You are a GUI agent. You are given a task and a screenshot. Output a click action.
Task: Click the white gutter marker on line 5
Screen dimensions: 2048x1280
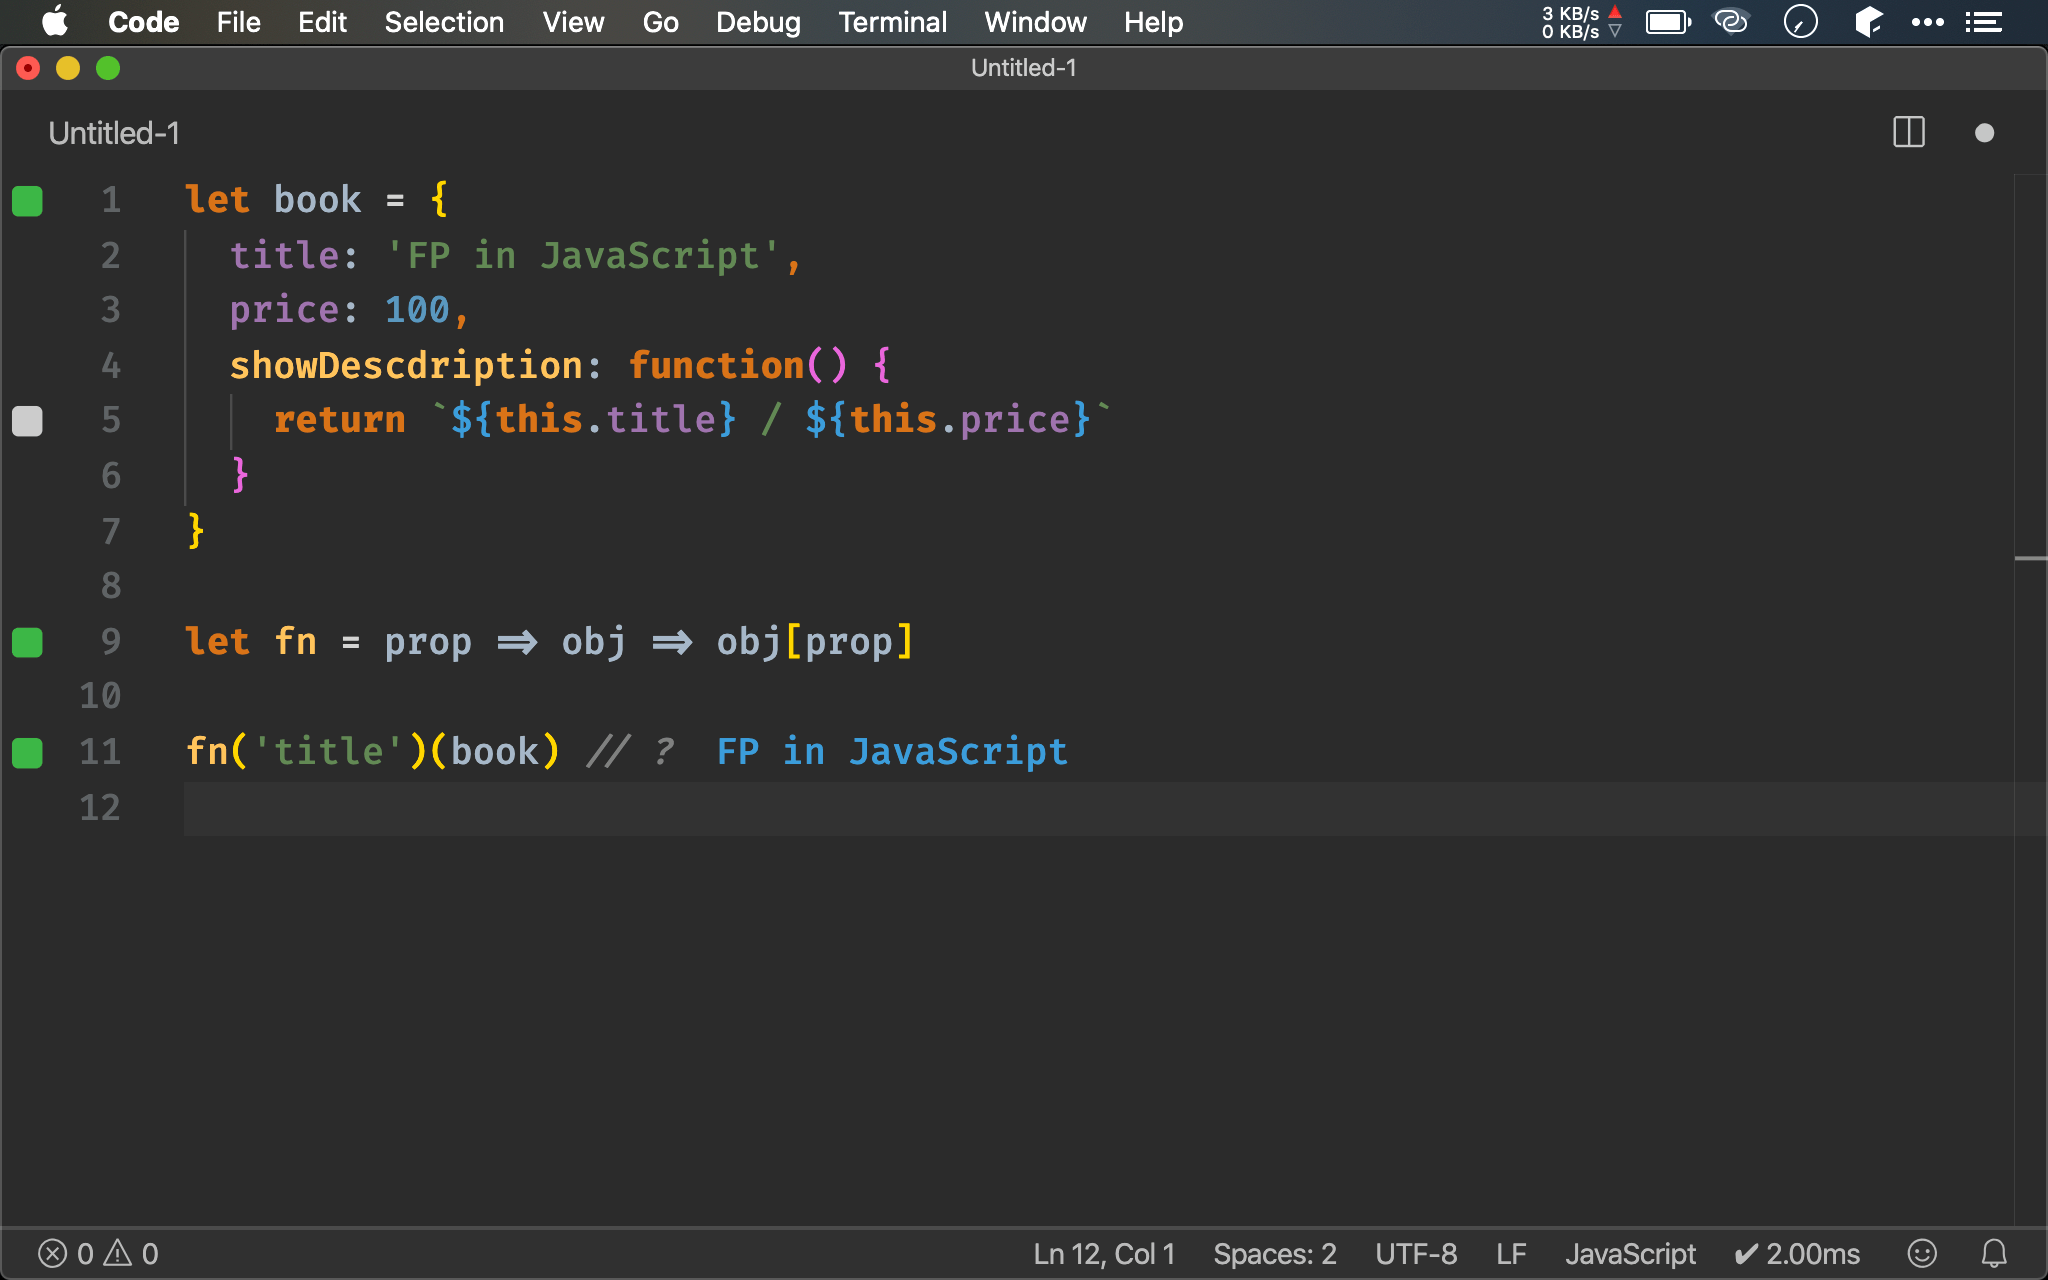[27, 421]
